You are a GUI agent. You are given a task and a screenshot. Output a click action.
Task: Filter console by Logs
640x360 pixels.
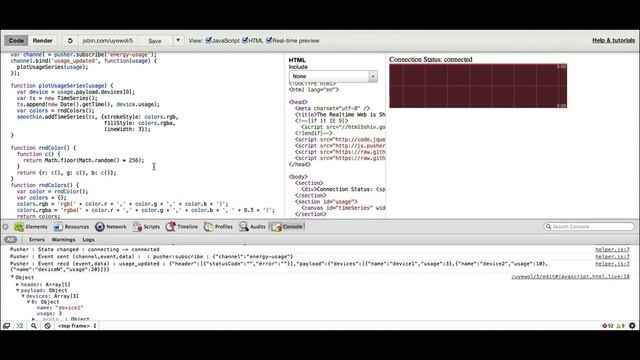click(x=88, y=240)
